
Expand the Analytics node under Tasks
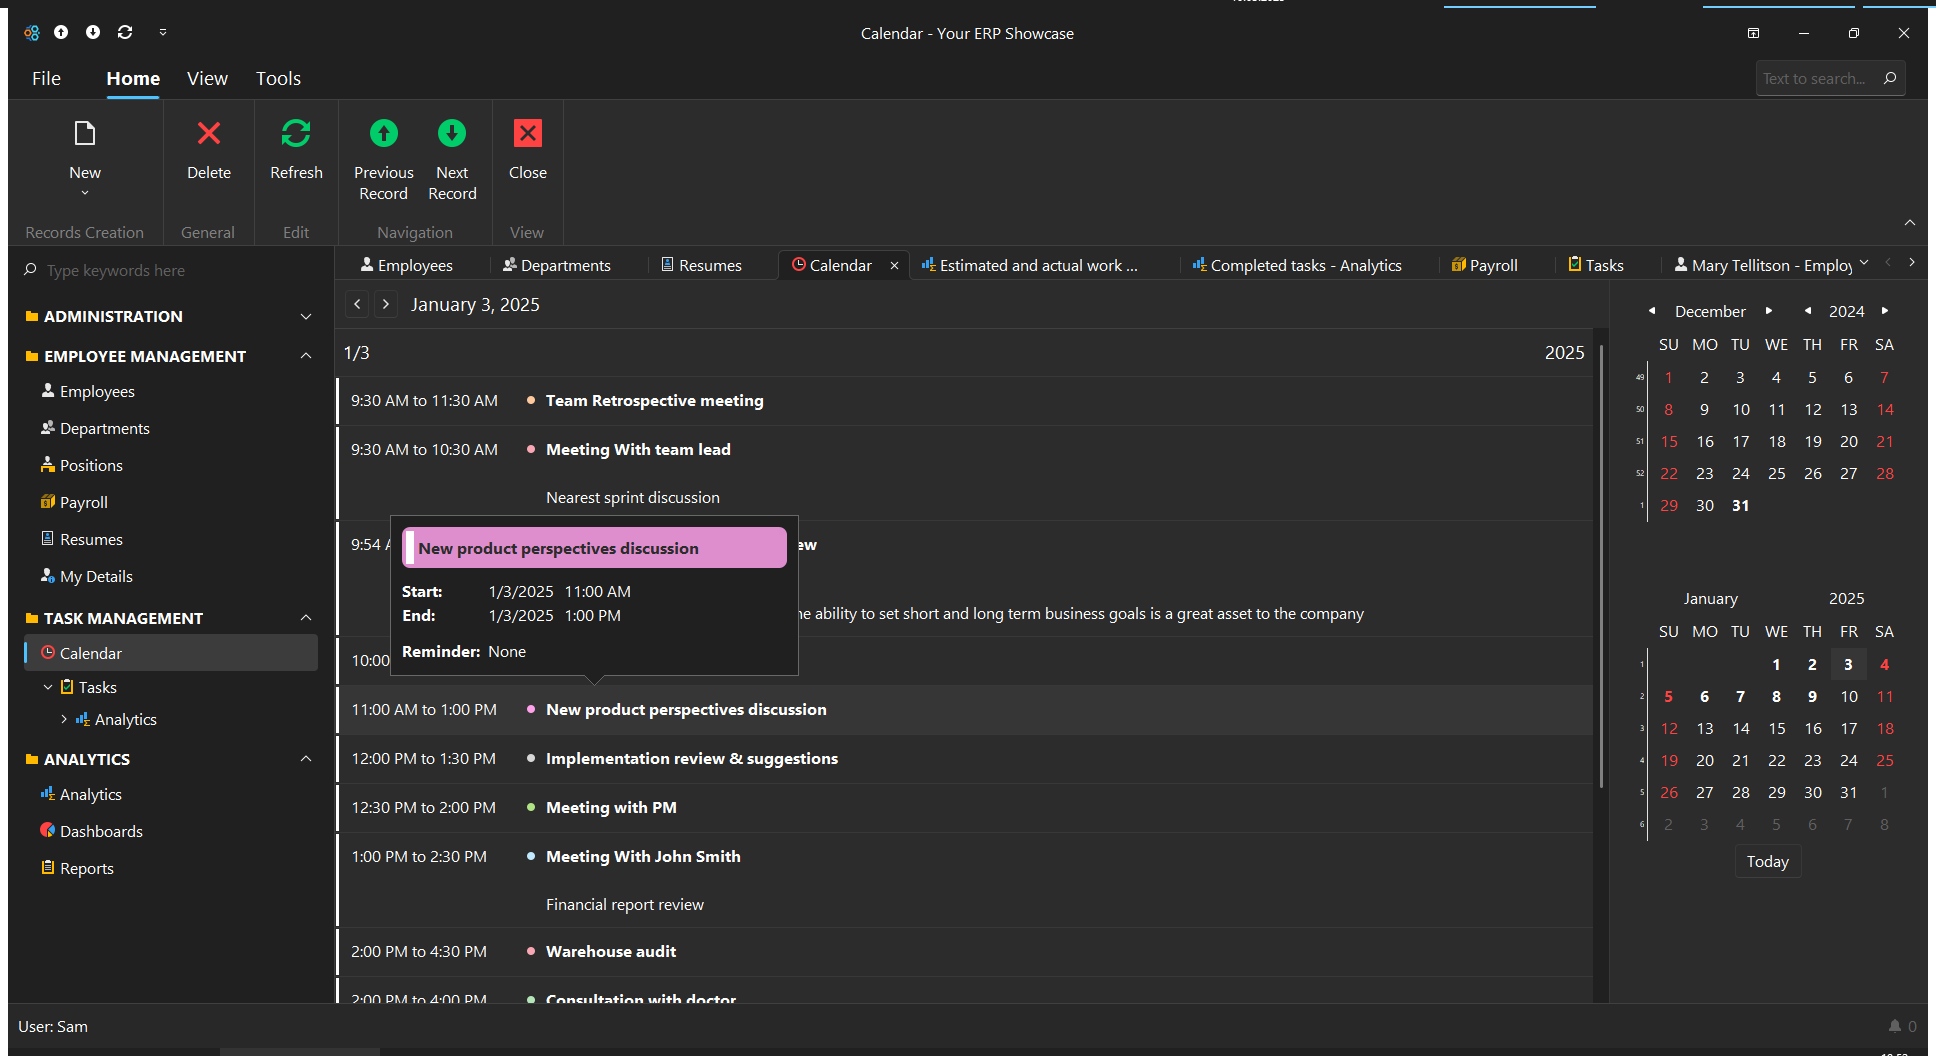pos(64,719)
